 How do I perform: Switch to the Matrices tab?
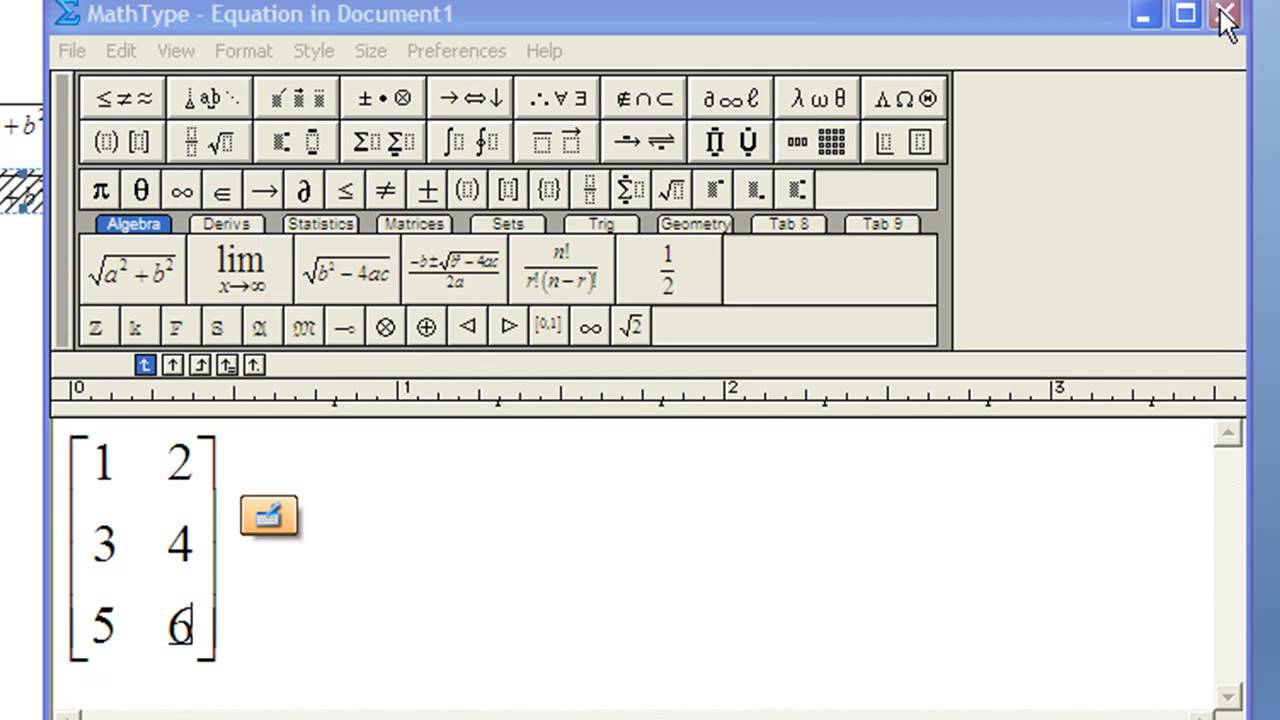point(414,224)
